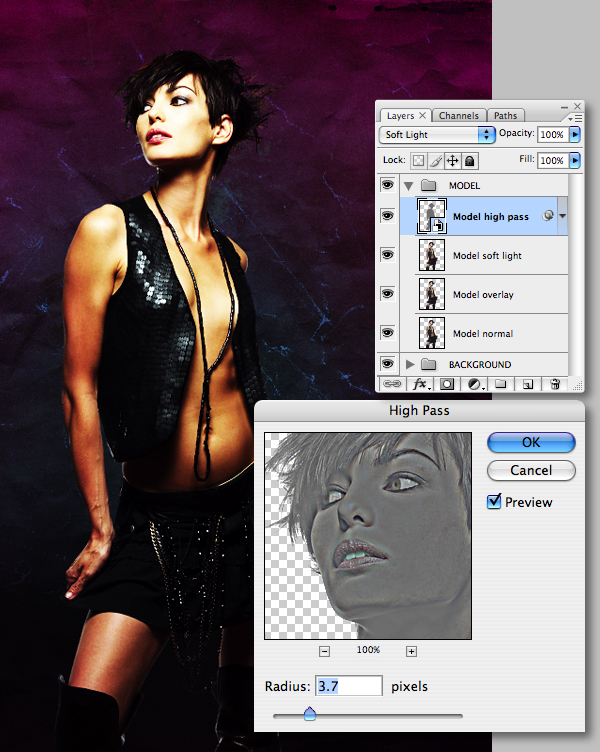This screenshot has width=600, height=752.
Task: Select Model normal layer thumbnail
Action: (432, 333)
